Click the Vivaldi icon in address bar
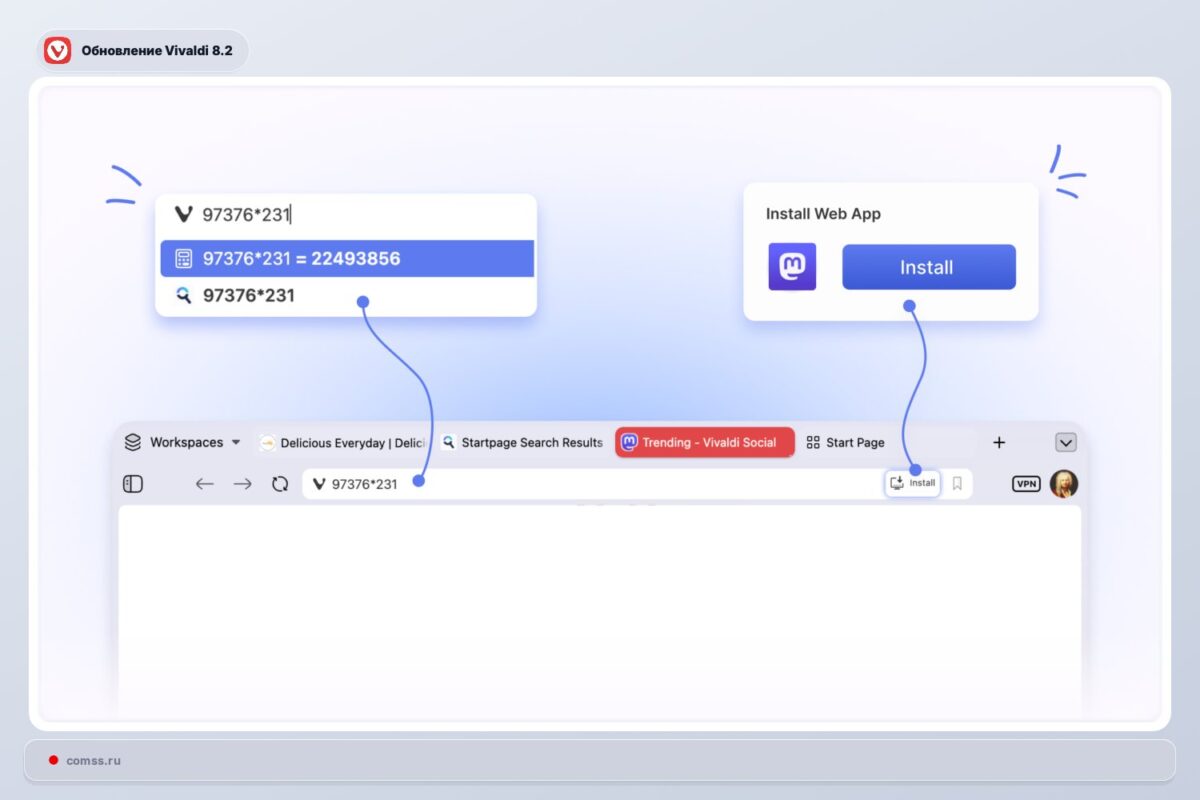This screenshot has width=1200, height=800. (x=319, y=484)
